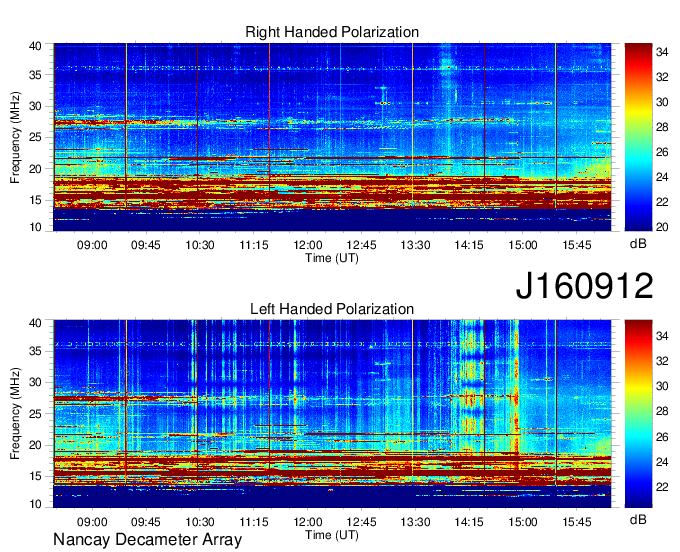Image resolution: width=680 pixels, height=552 pixels.
Task: Click the 09:00 time tick of Left Handed plot
Action: 92,522
